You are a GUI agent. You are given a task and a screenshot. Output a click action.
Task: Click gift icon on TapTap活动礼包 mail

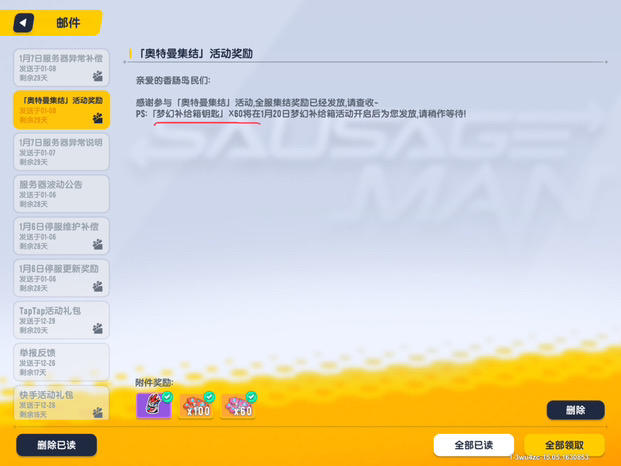click(x=98, y=328)
